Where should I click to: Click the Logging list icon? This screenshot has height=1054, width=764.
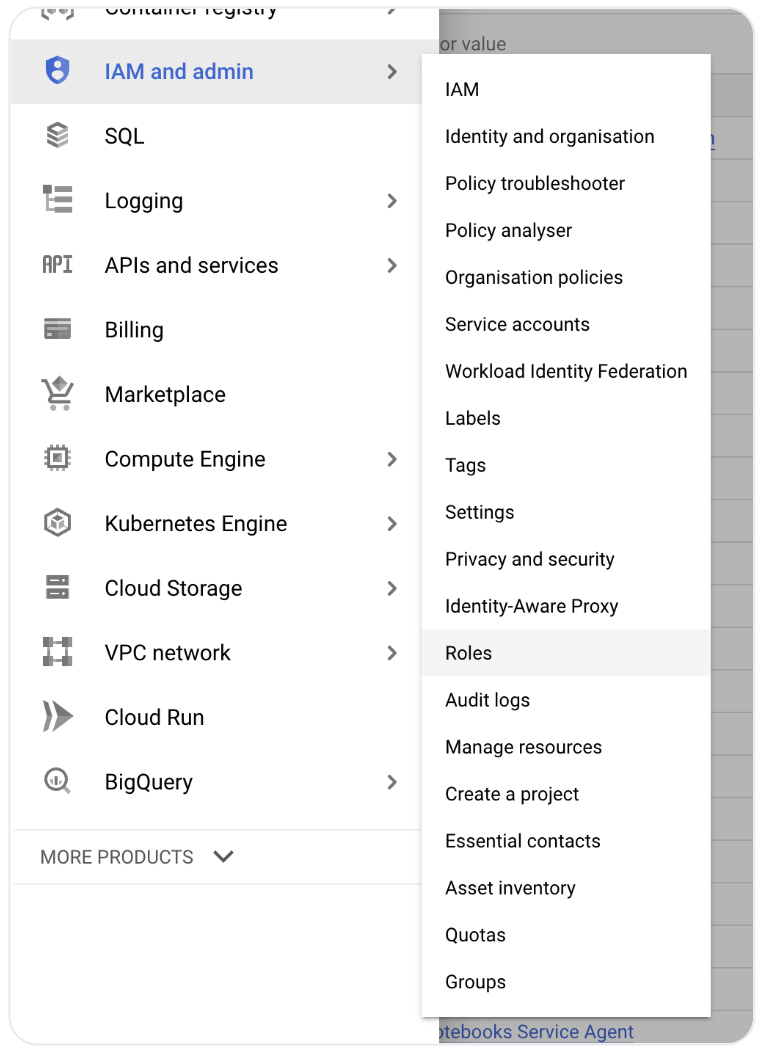[57, 200]
